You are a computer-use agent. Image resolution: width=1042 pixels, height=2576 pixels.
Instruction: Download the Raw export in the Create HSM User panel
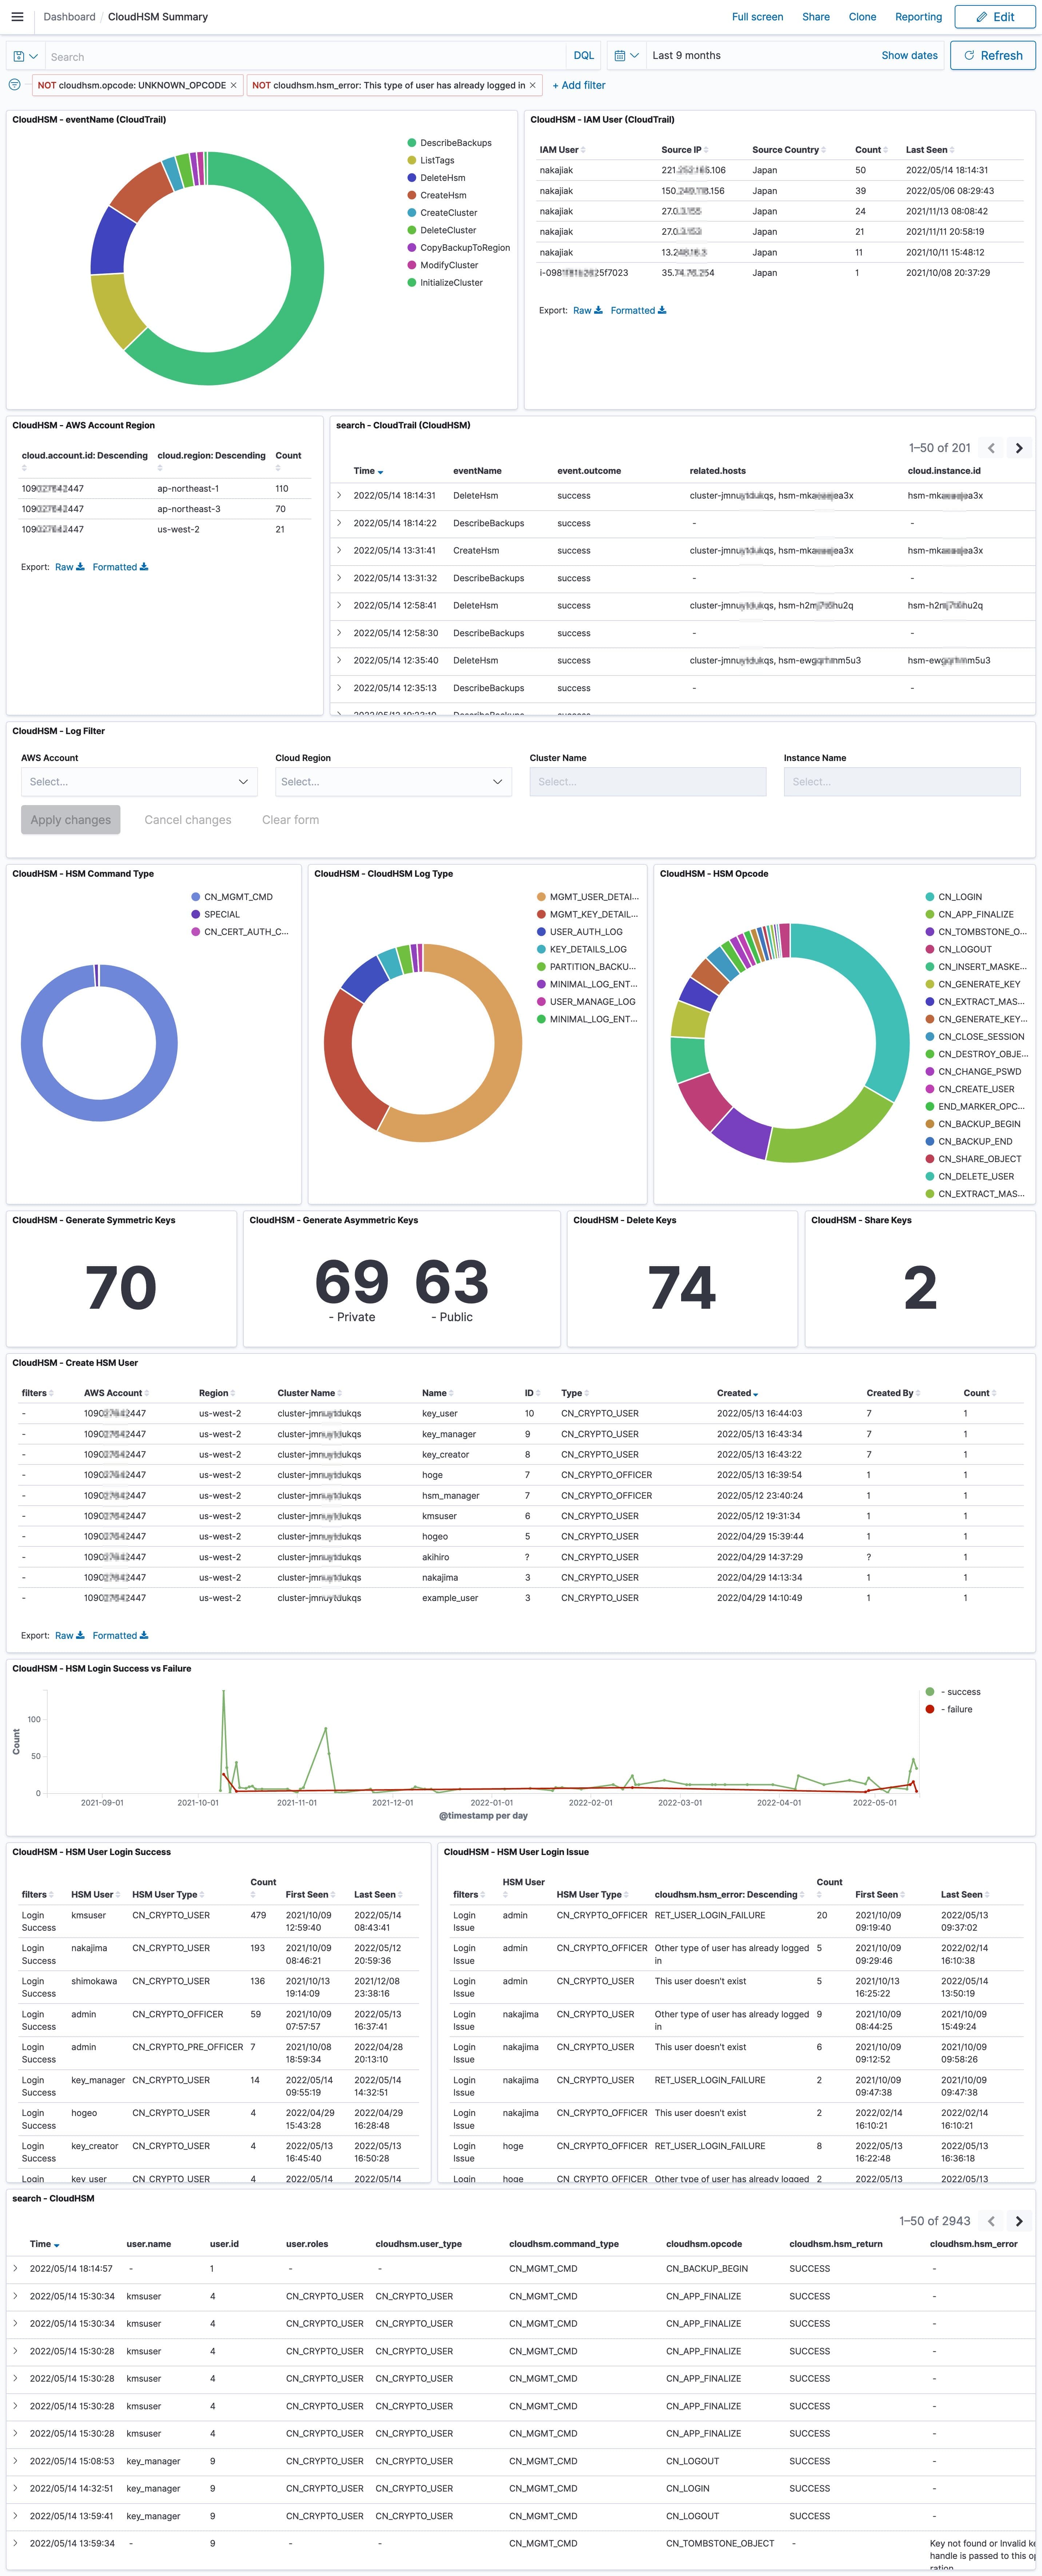pos(69,1636)
